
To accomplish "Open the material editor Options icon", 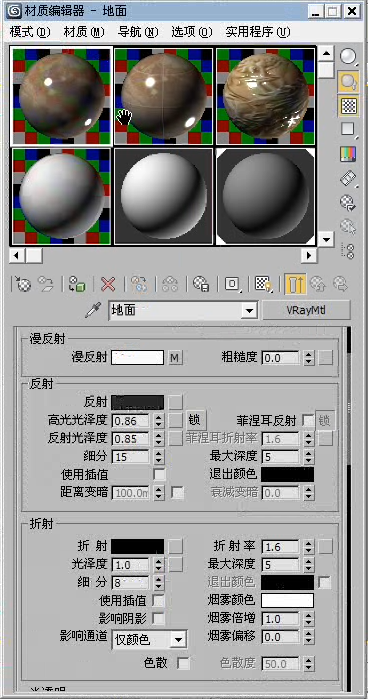I will tap(348, 202).
